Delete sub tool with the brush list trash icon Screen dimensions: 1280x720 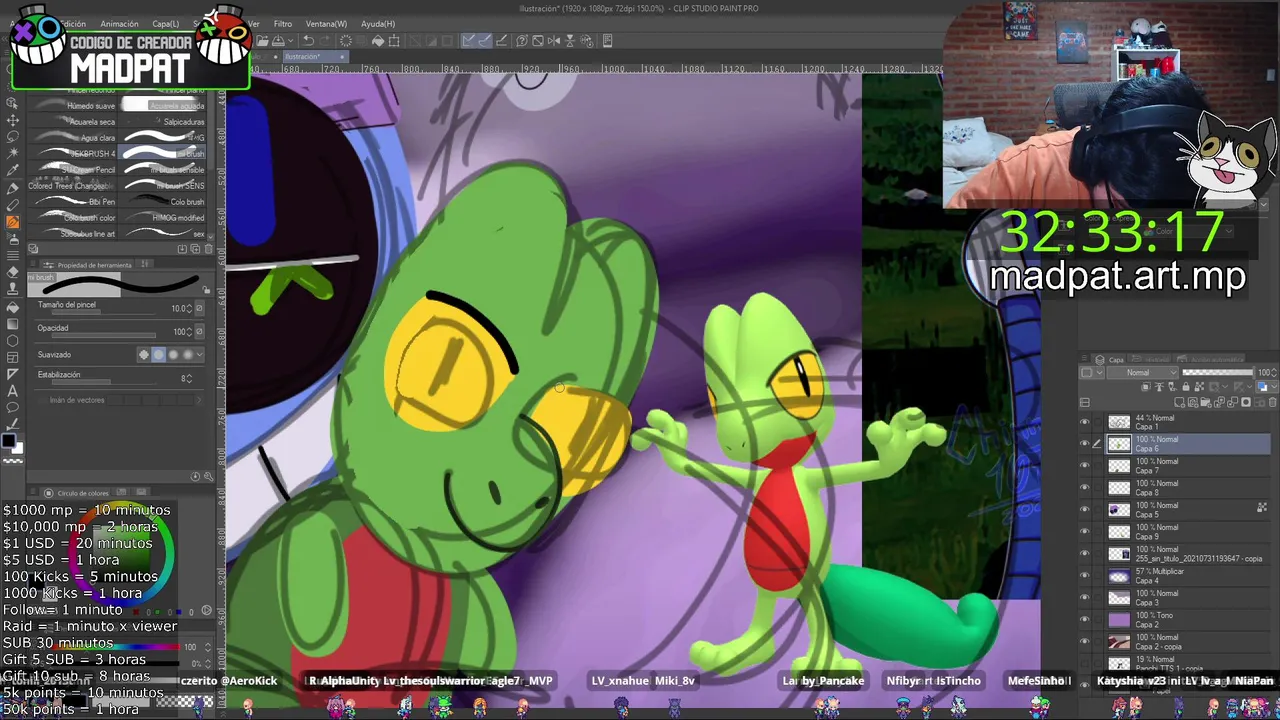point(208,249)
